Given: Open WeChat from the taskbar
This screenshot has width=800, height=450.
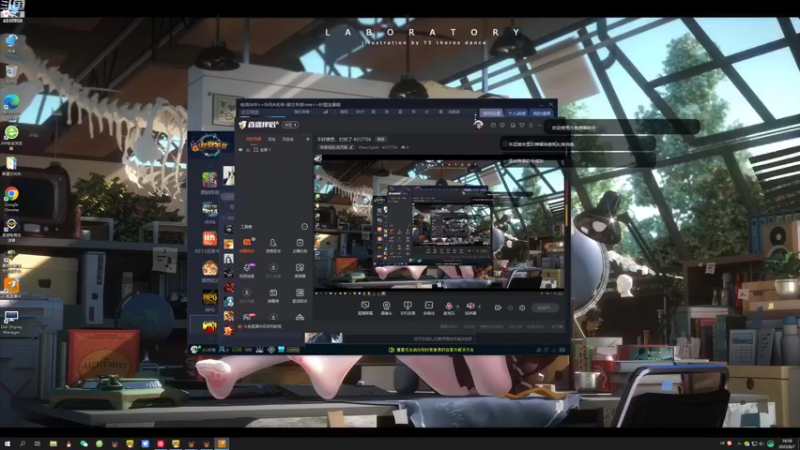Looking at the screenshot, I should click(84, 443).
